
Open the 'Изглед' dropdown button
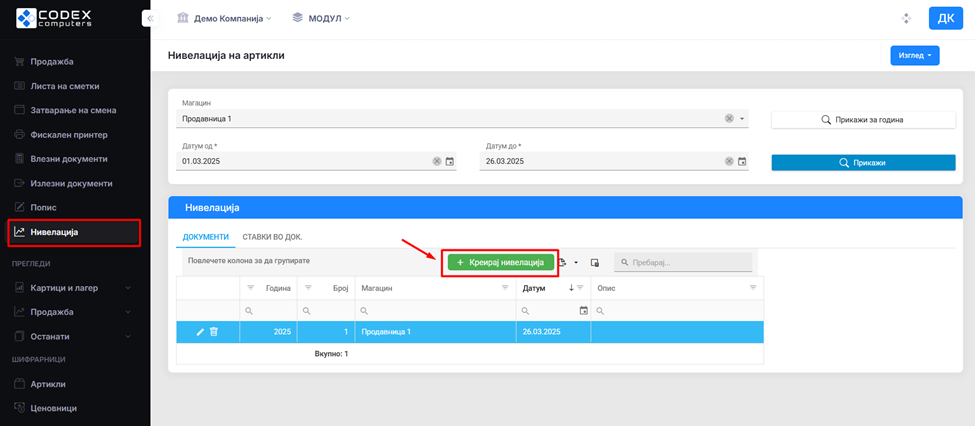coord(914,56)
